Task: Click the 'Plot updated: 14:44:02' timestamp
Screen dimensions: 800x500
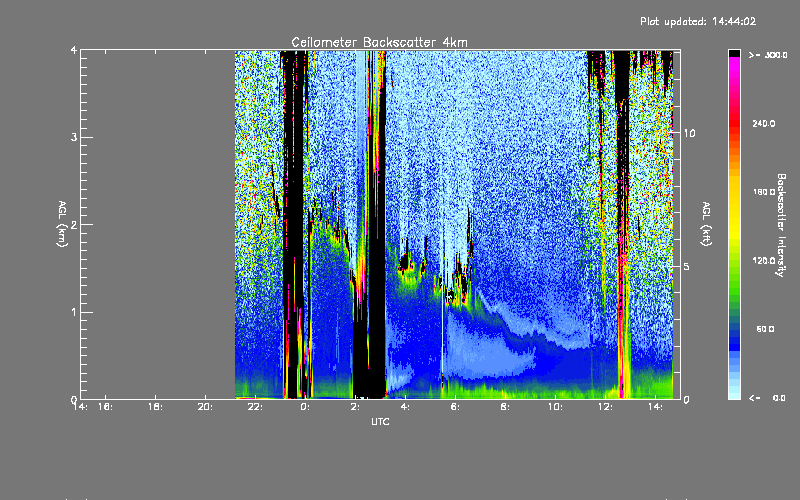Action: (x=698, y=21)
